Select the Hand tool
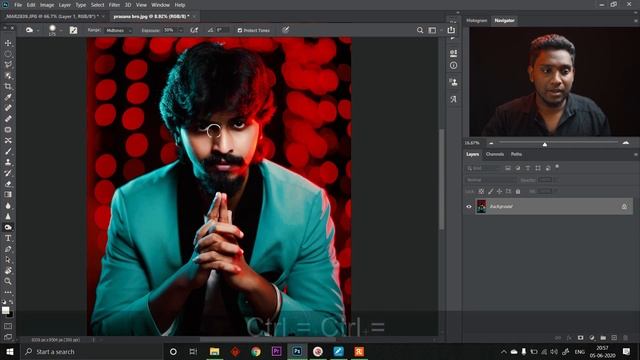The height and width of the screenshot is (360, 640). [8, 270]
